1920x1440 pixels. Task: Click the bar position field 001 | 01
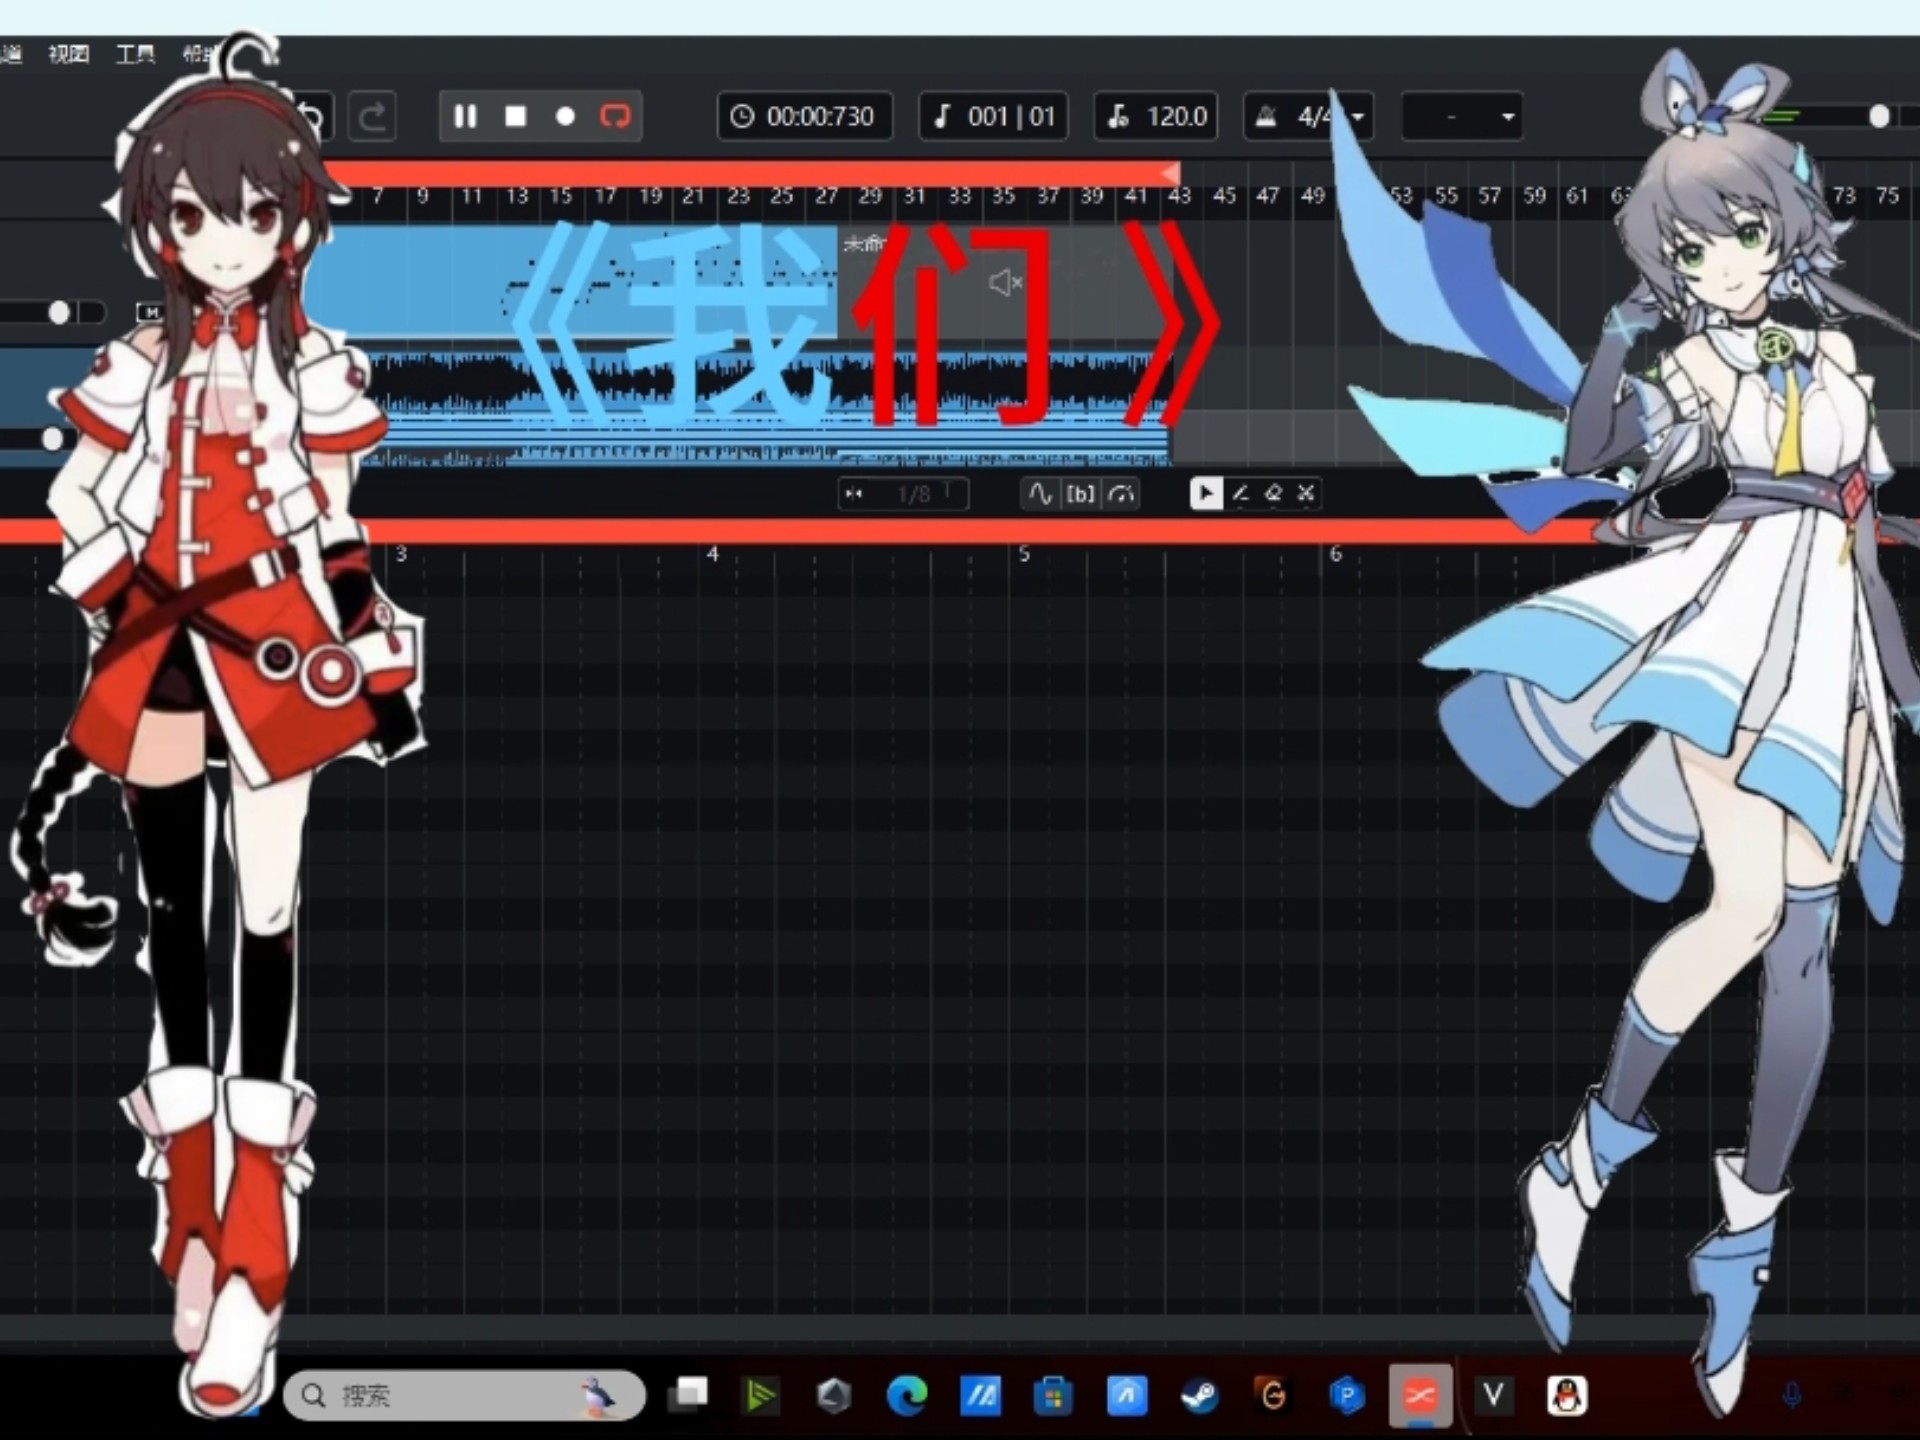tap(994, 117)
